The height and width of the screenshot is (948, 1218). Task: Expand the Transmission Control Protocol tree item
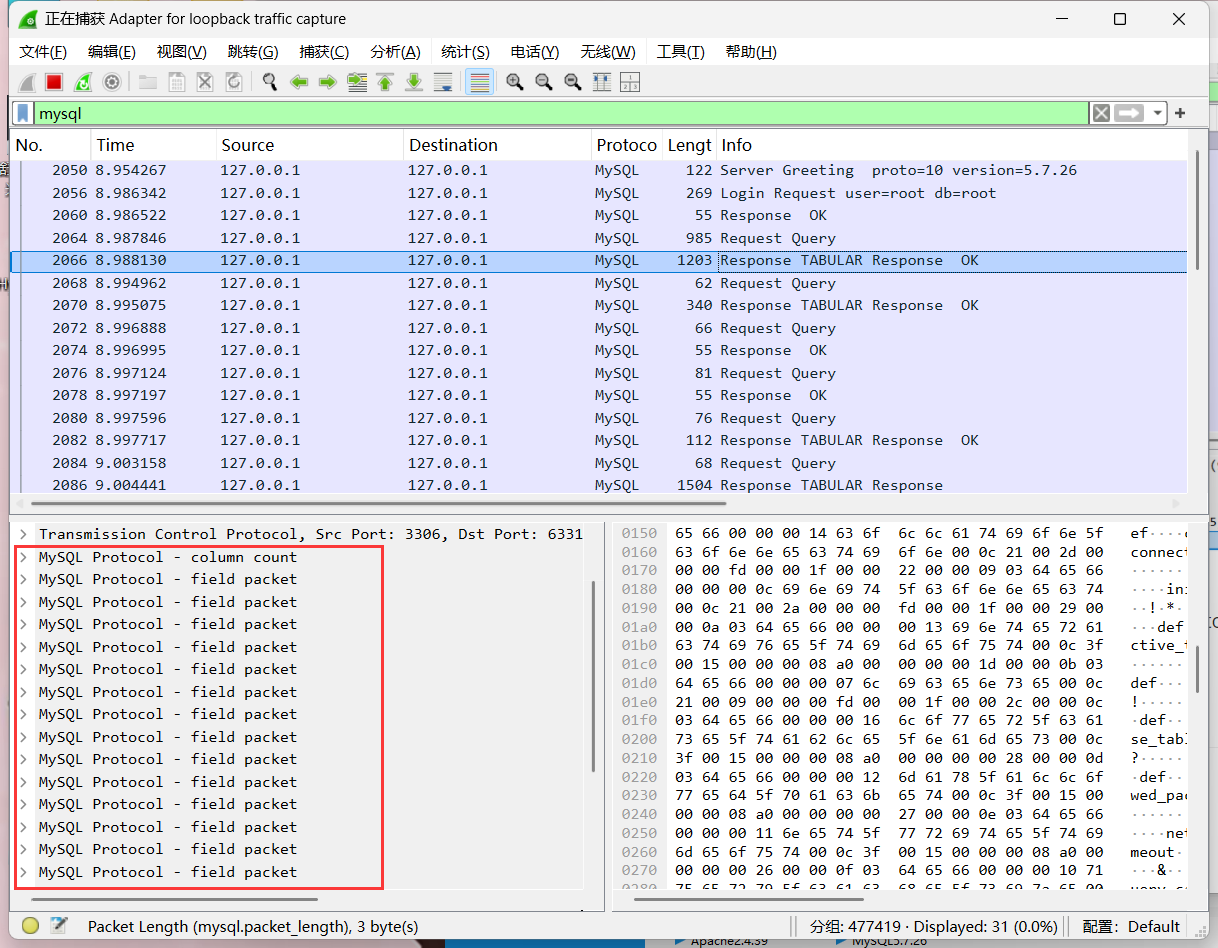[x=23, y=534]
